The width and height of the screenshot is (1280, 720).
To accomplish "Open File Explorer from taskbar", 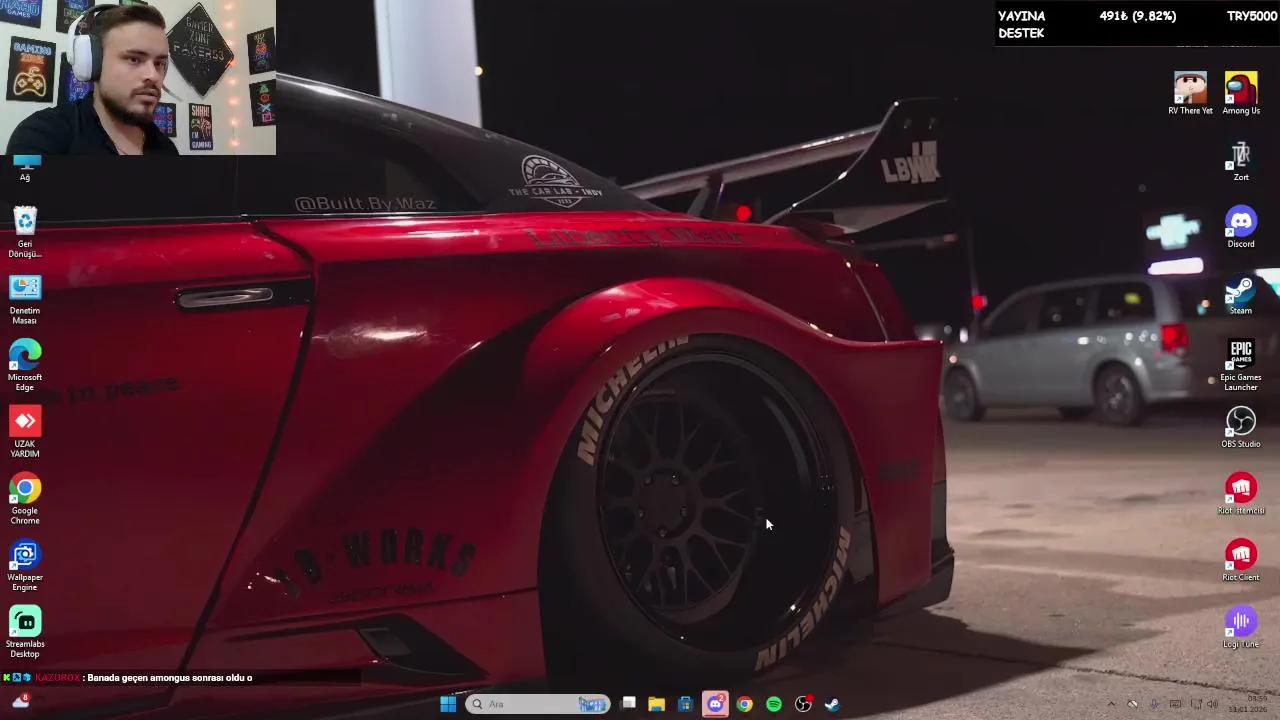I will tap(656, 704).
